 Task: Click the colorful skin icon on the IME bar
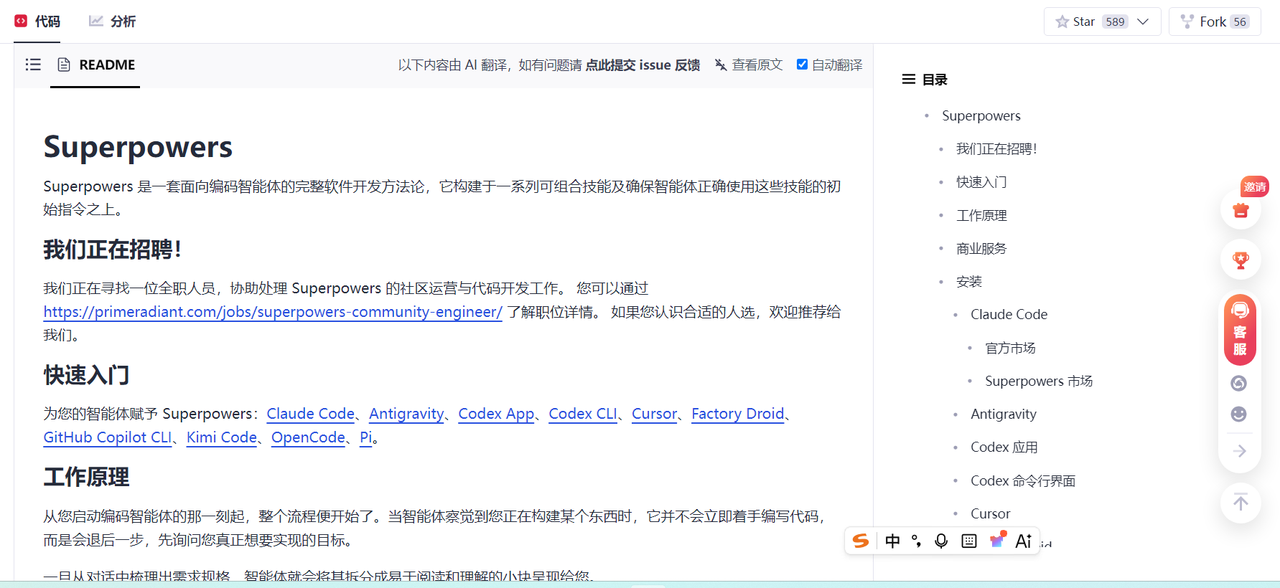[x=997, y=541]
